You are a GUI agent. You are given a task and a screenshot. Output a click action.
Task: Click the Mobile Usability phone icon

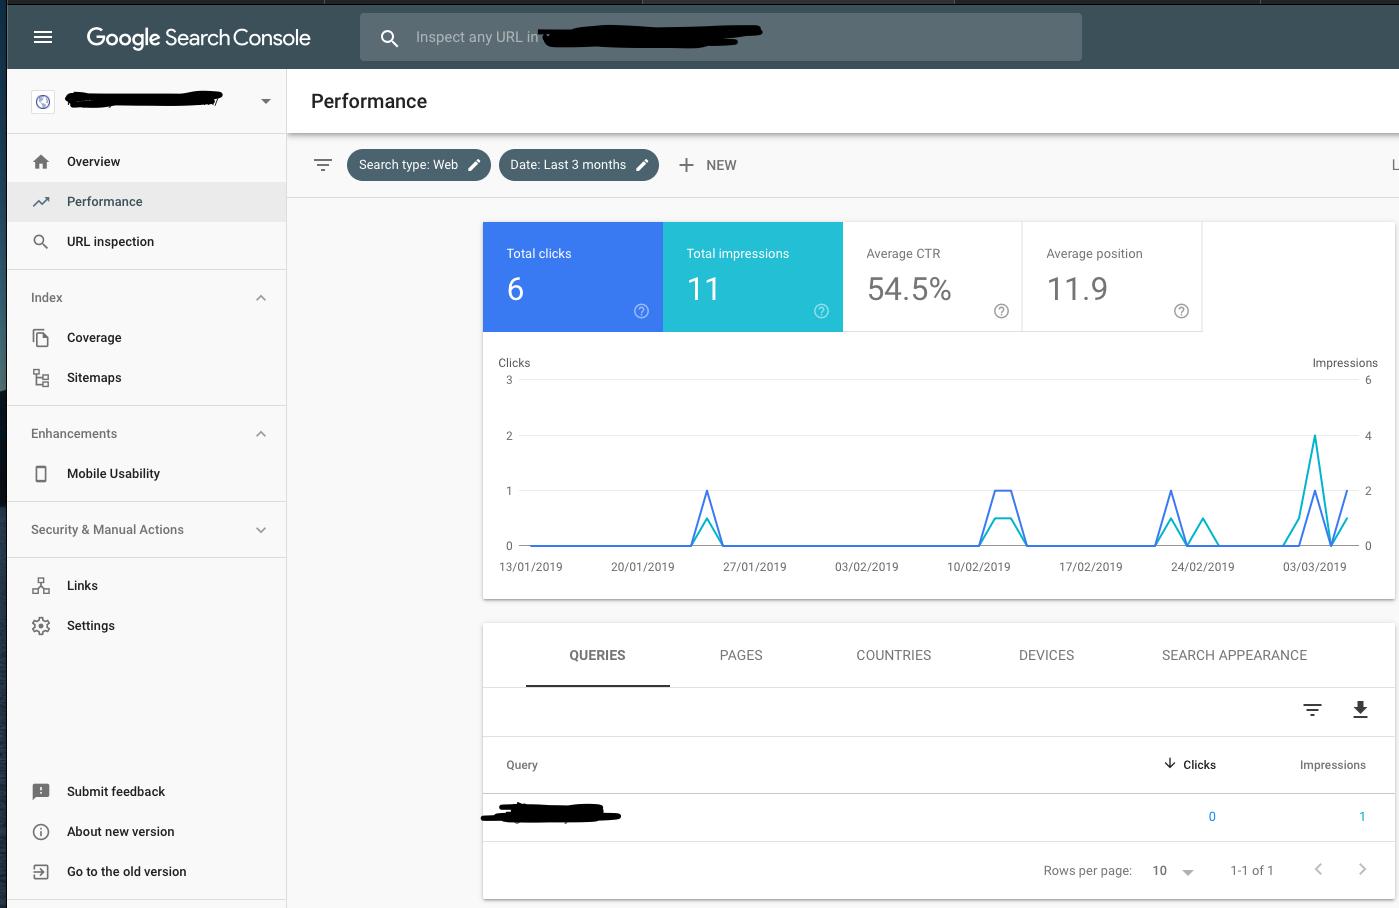pos(41,474)
